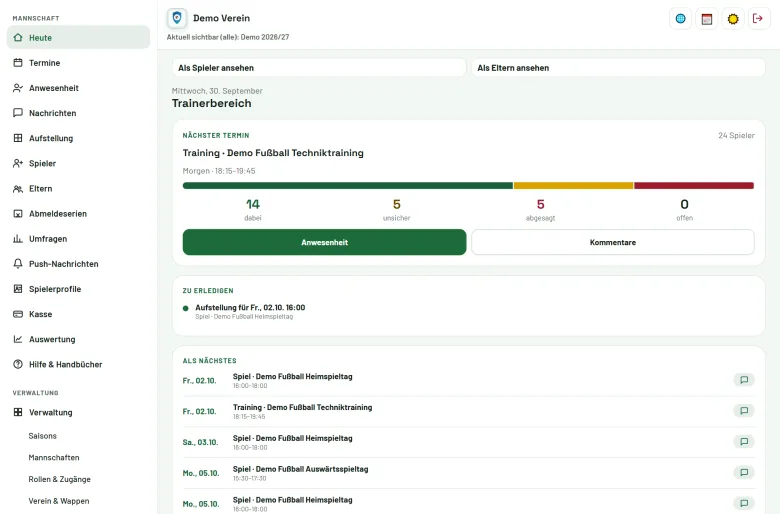Select Verein & Wappen under Verwaltung
The width and height of the screenshot is (780, 514).
[x=59, y=501]
